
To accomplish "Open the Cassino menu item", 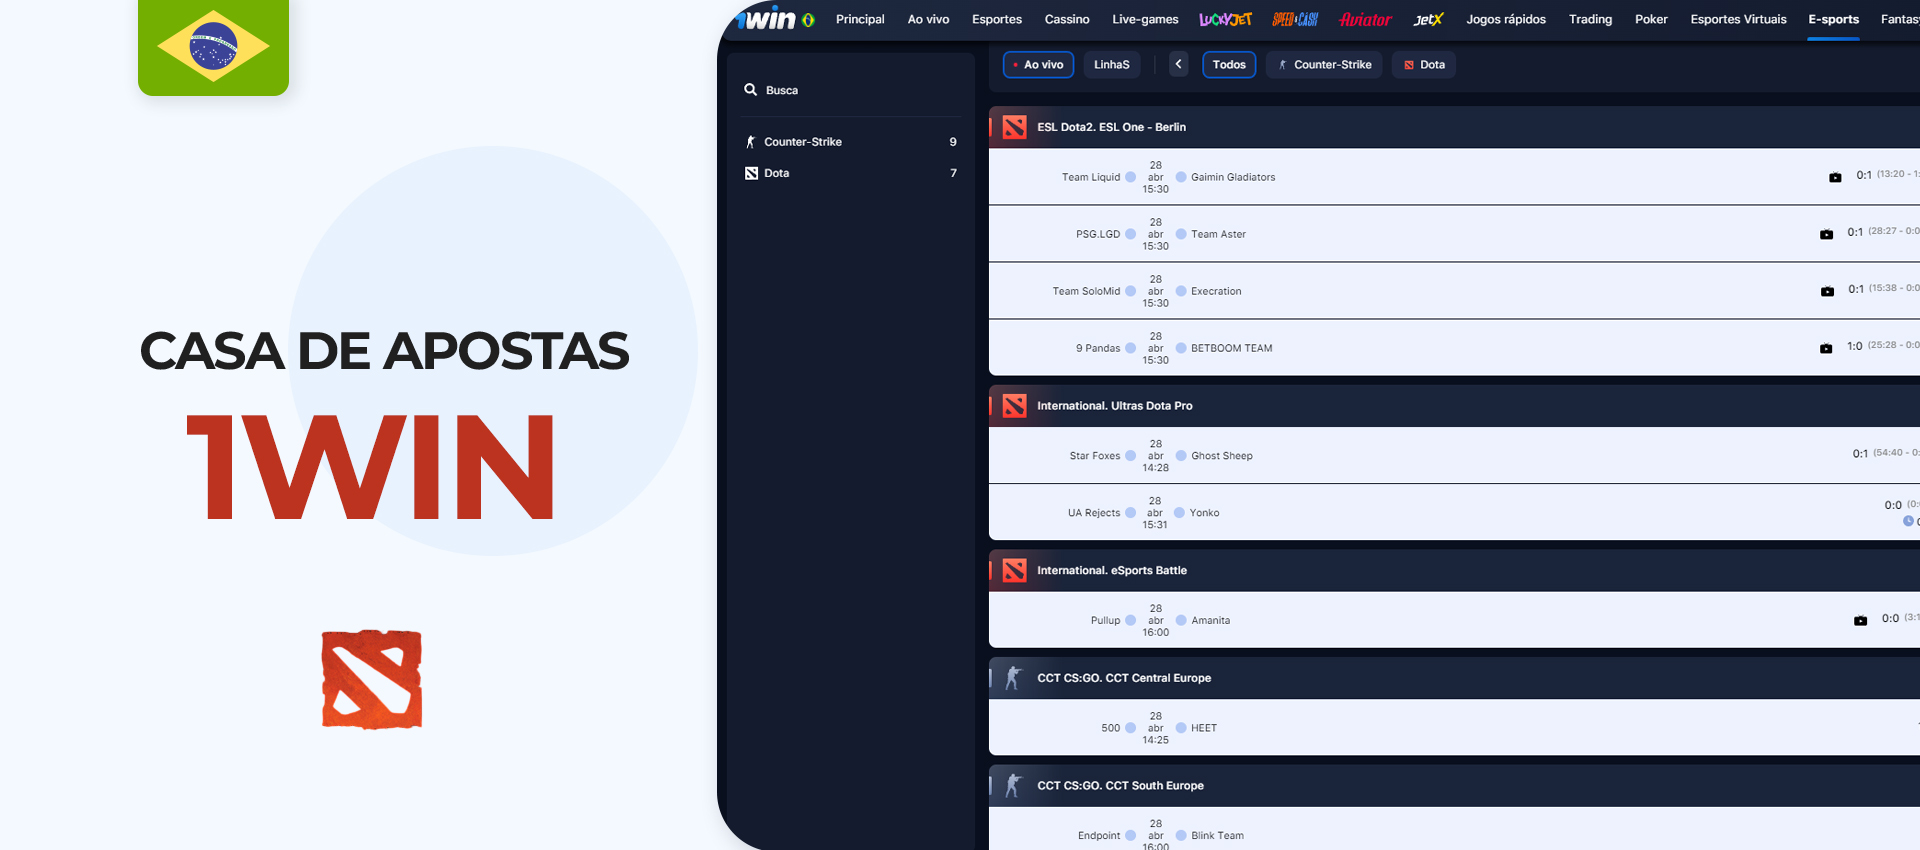I will (x=1067, y=19).
